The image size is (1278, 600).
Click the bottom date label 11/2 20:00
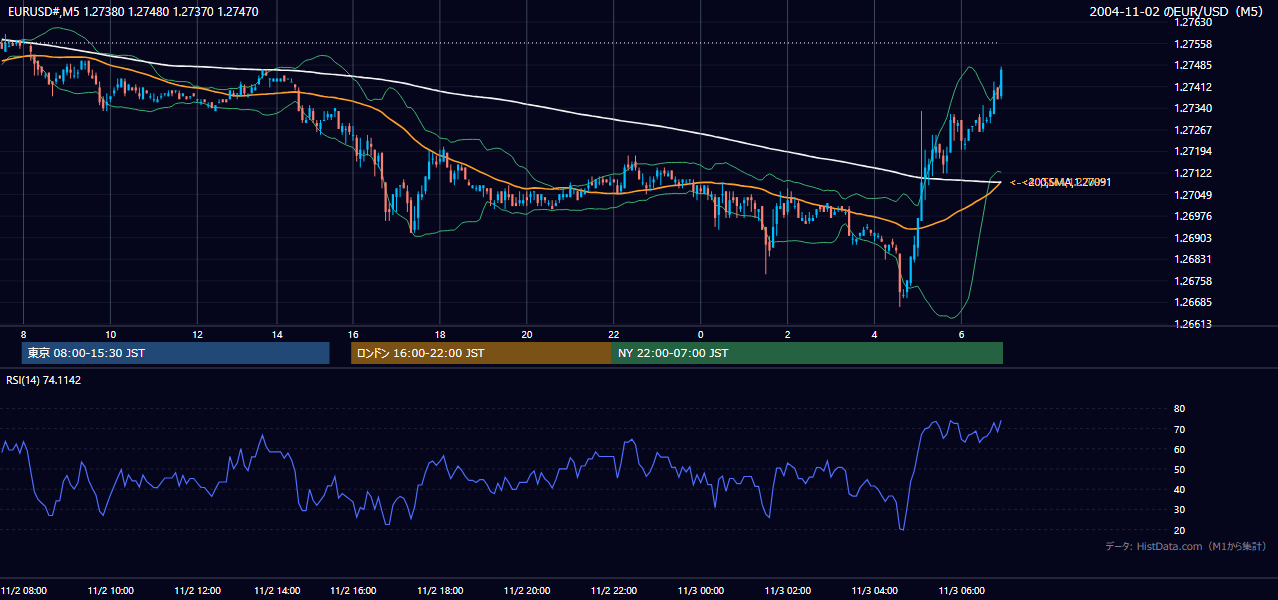click(527, 590)
